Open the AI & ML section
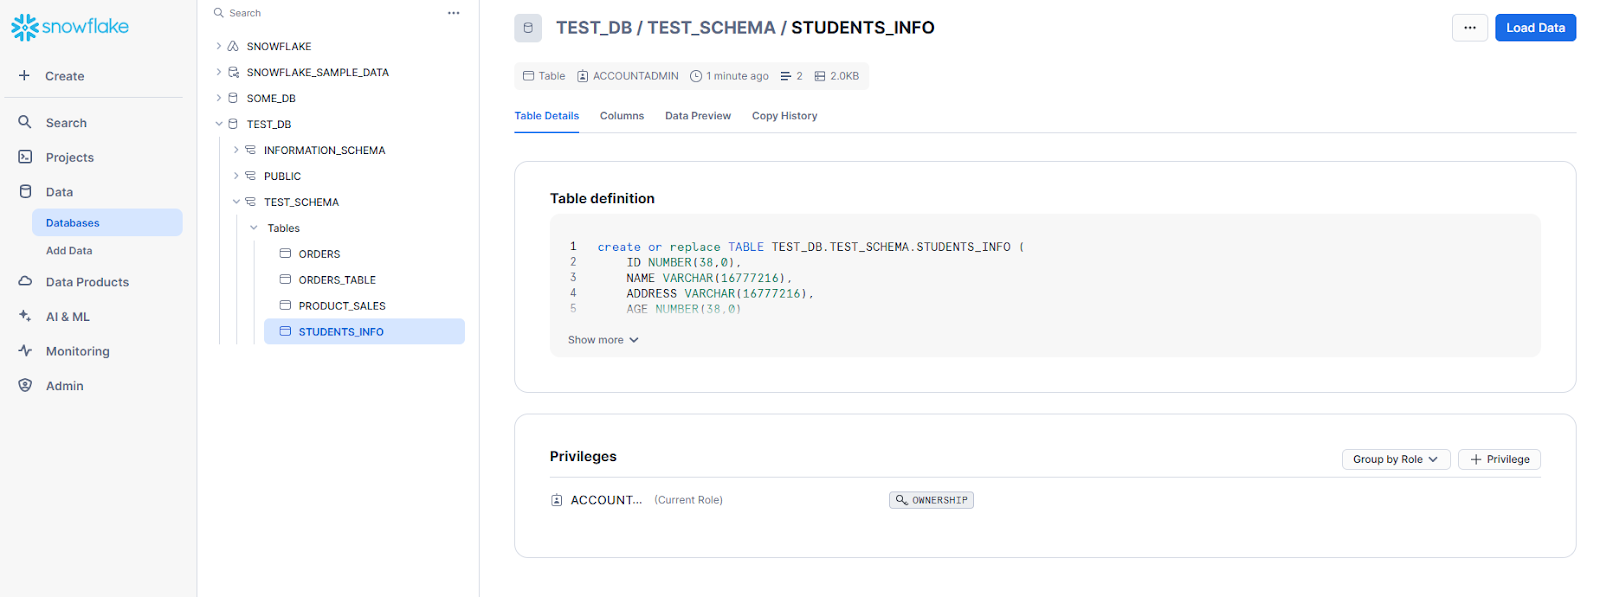1600x597 pixels. point(67,317)
